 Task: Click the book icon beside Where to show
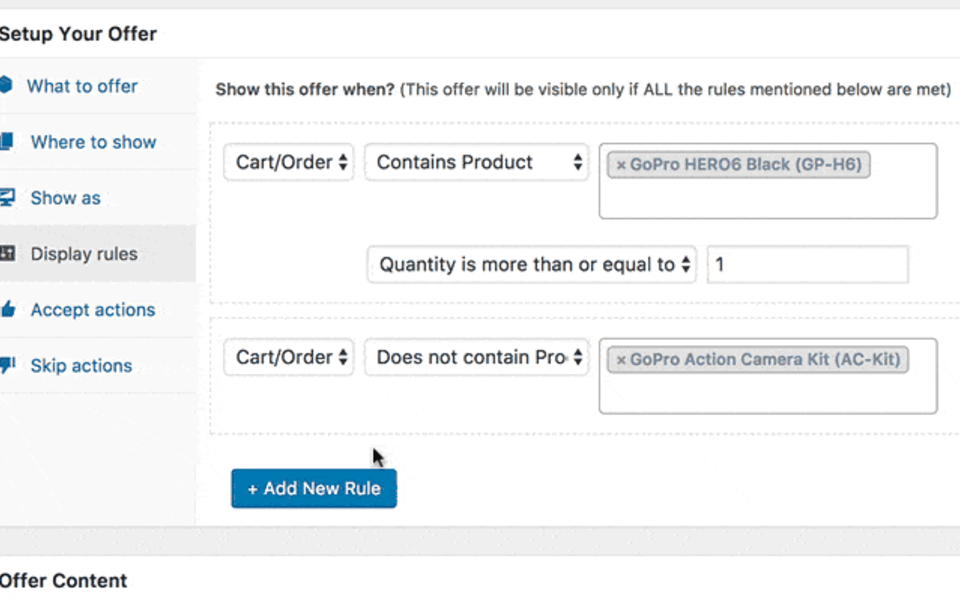(x=7, y=141)
